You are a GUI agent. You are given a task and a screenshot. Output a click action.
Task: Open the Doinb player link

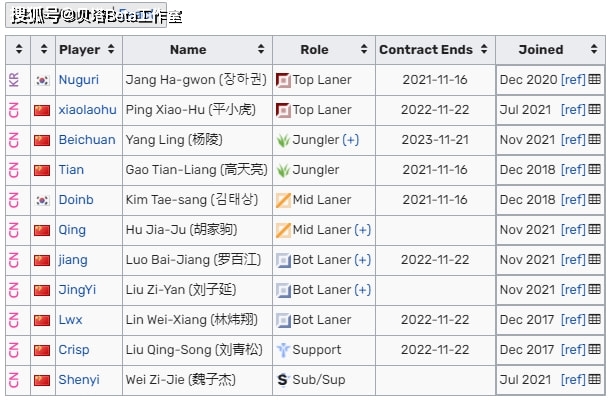[x=76, y=200]
